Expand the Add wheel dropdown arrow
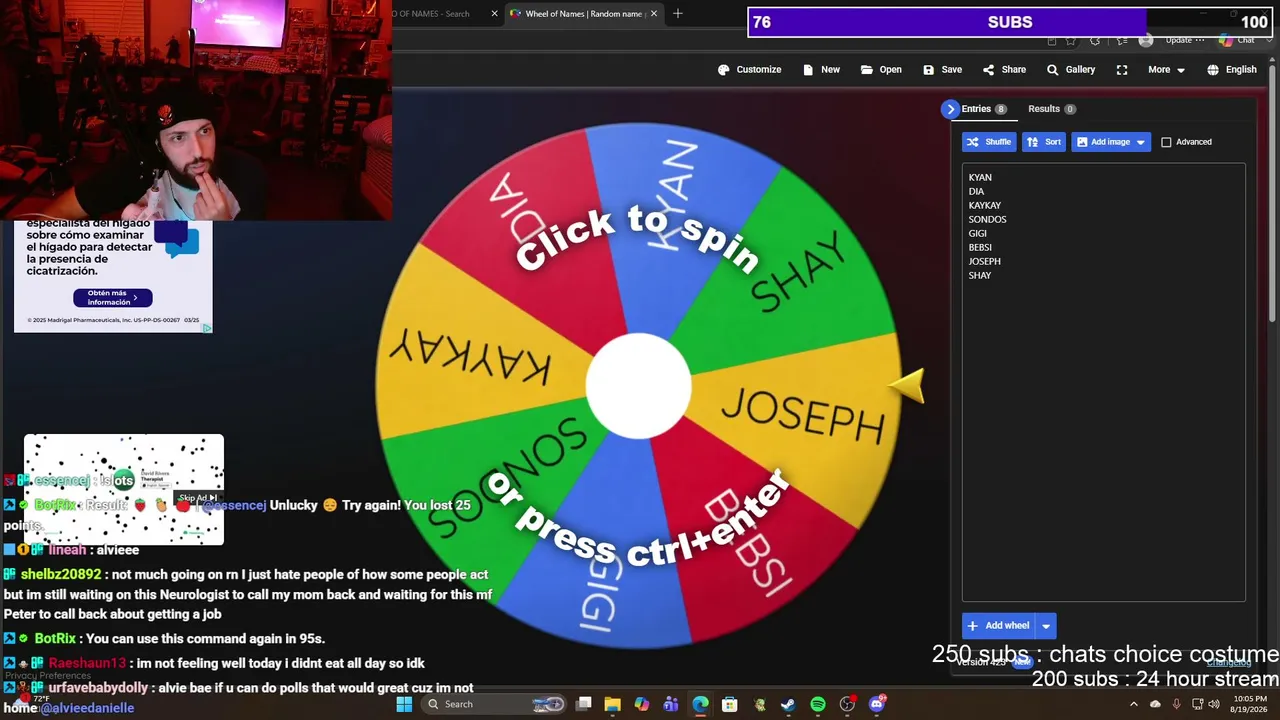This screenshot has height=720, width=1280. coord(1046,626)
